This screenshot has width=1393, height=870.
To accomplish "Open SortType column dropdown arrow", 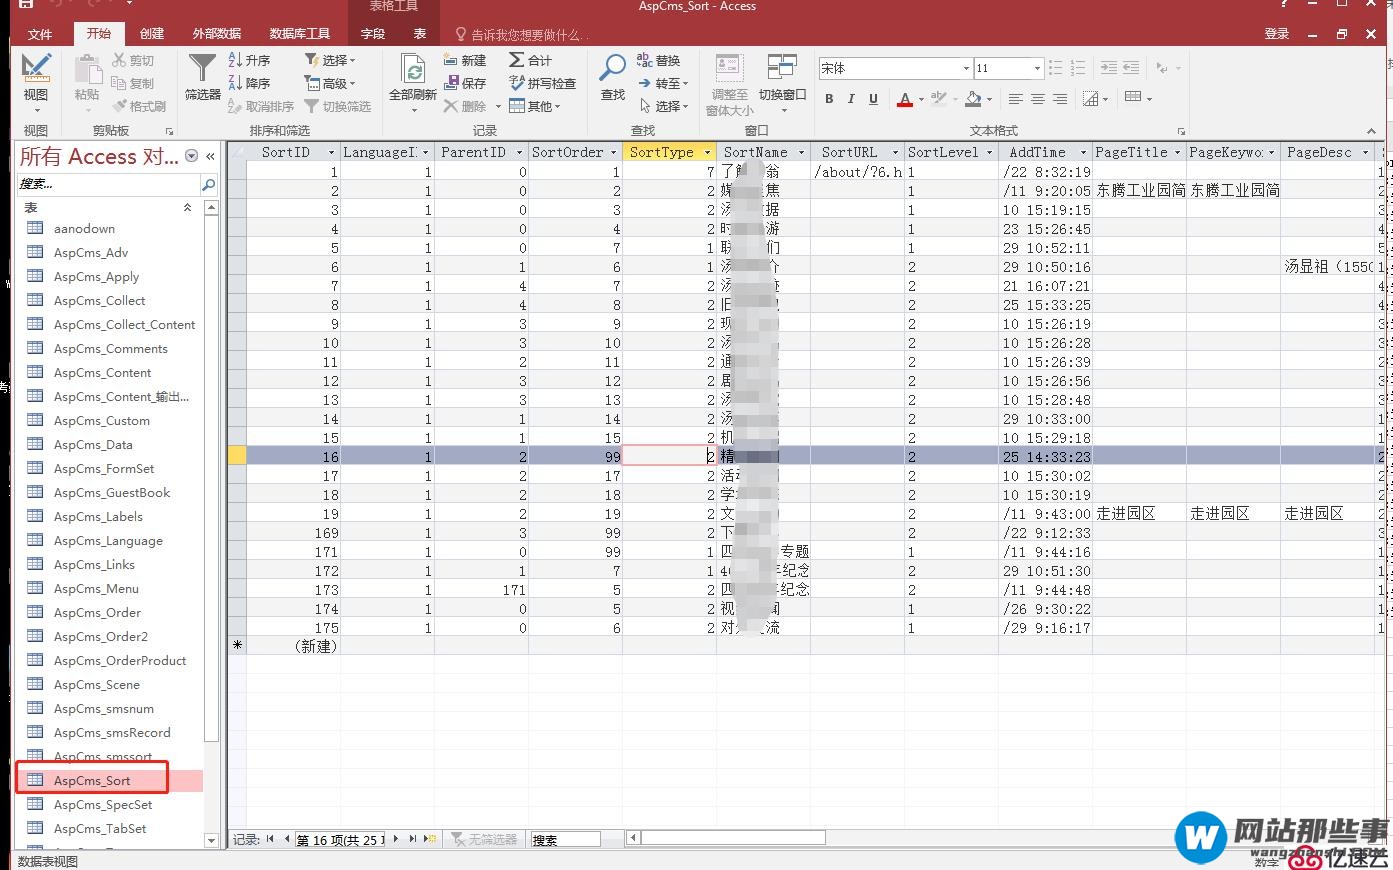I will (707, 152).
